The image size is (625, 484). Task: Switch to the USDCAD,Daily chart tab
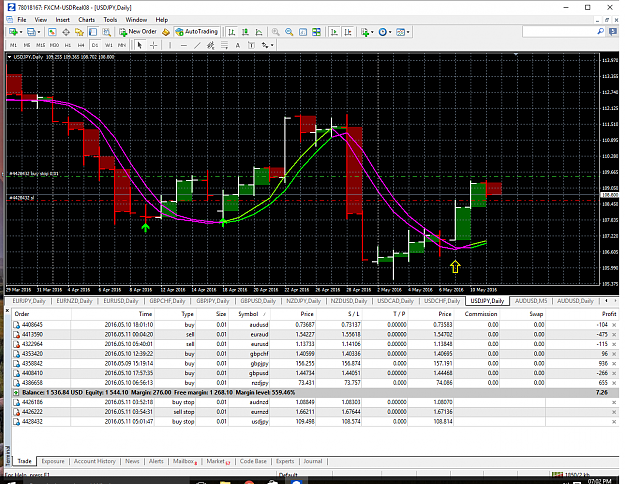click(395, 301)
